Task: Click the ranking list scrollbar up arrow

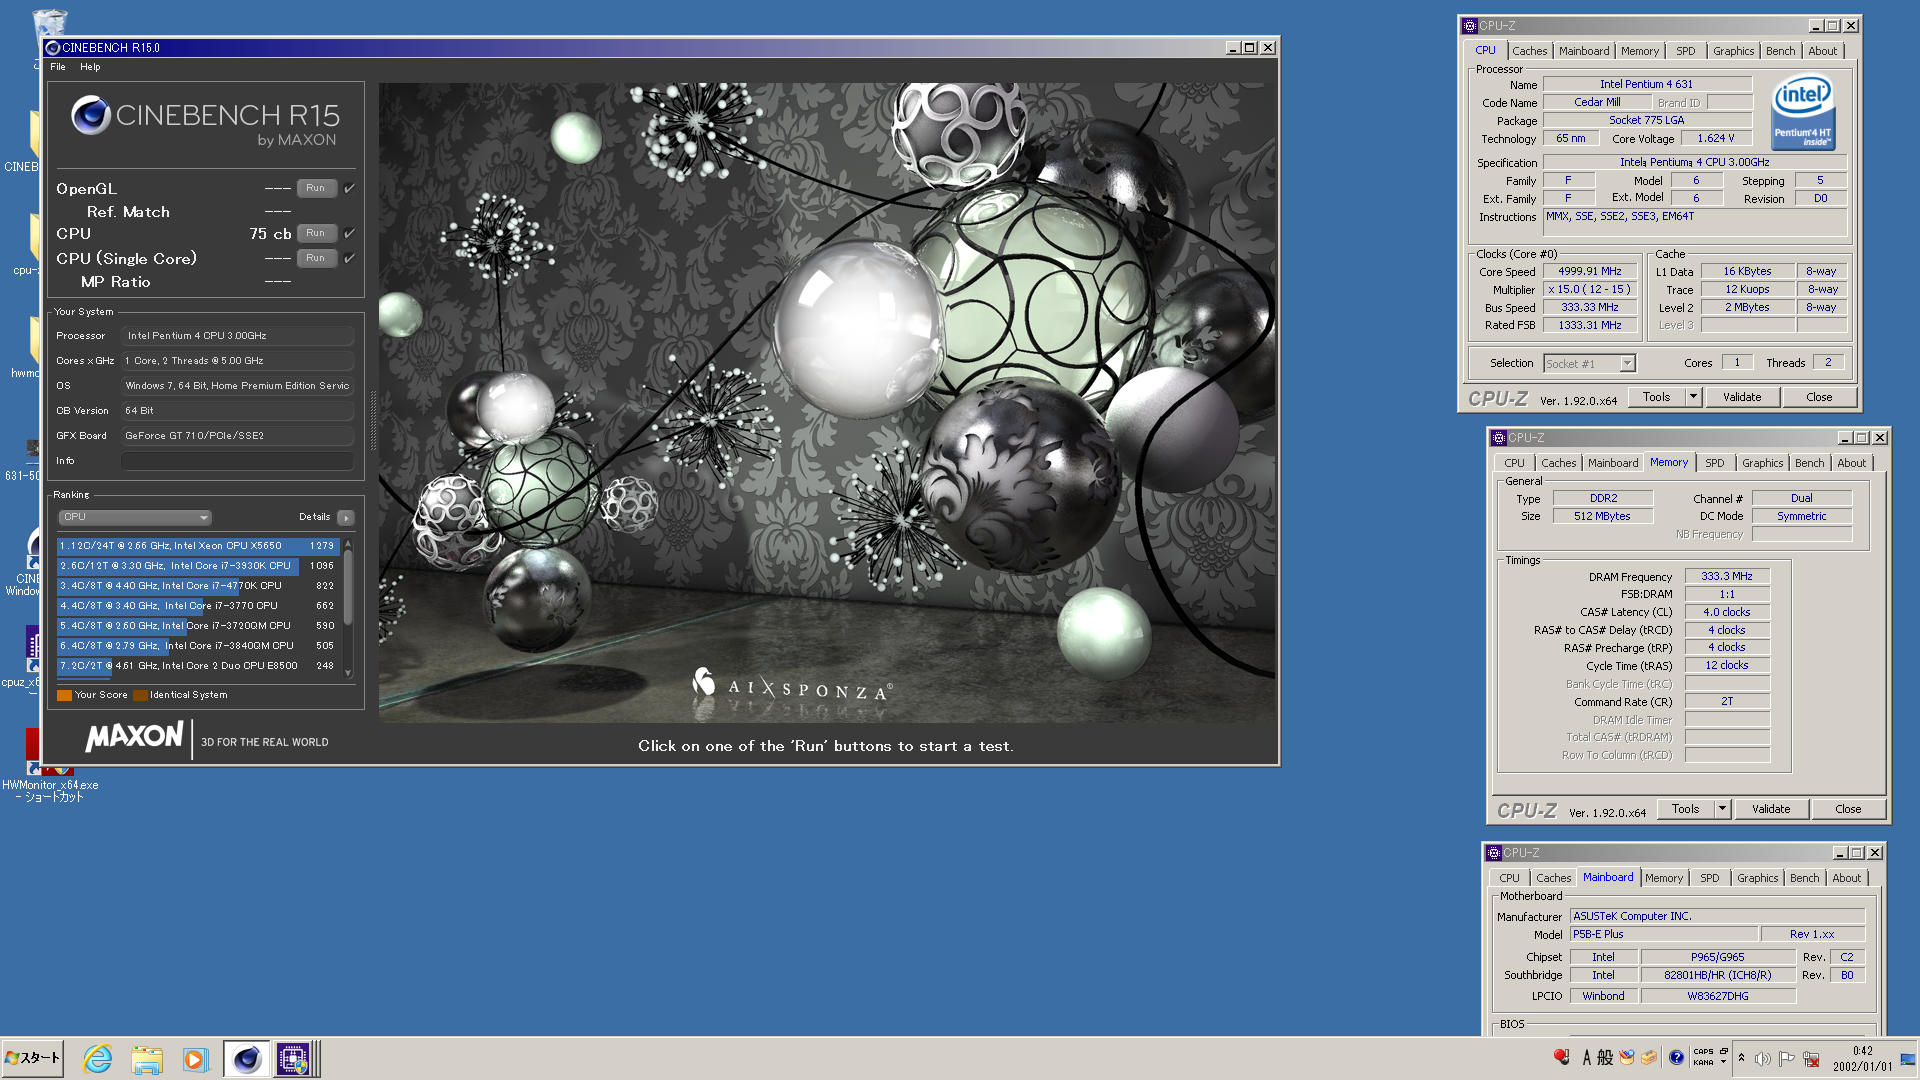Action: pyautogui.click(x=348, y=544)
